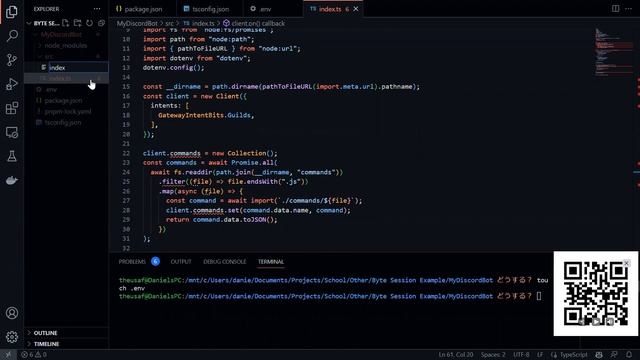Open the DEBUG CONSOLE panel tab

[224, 262]
